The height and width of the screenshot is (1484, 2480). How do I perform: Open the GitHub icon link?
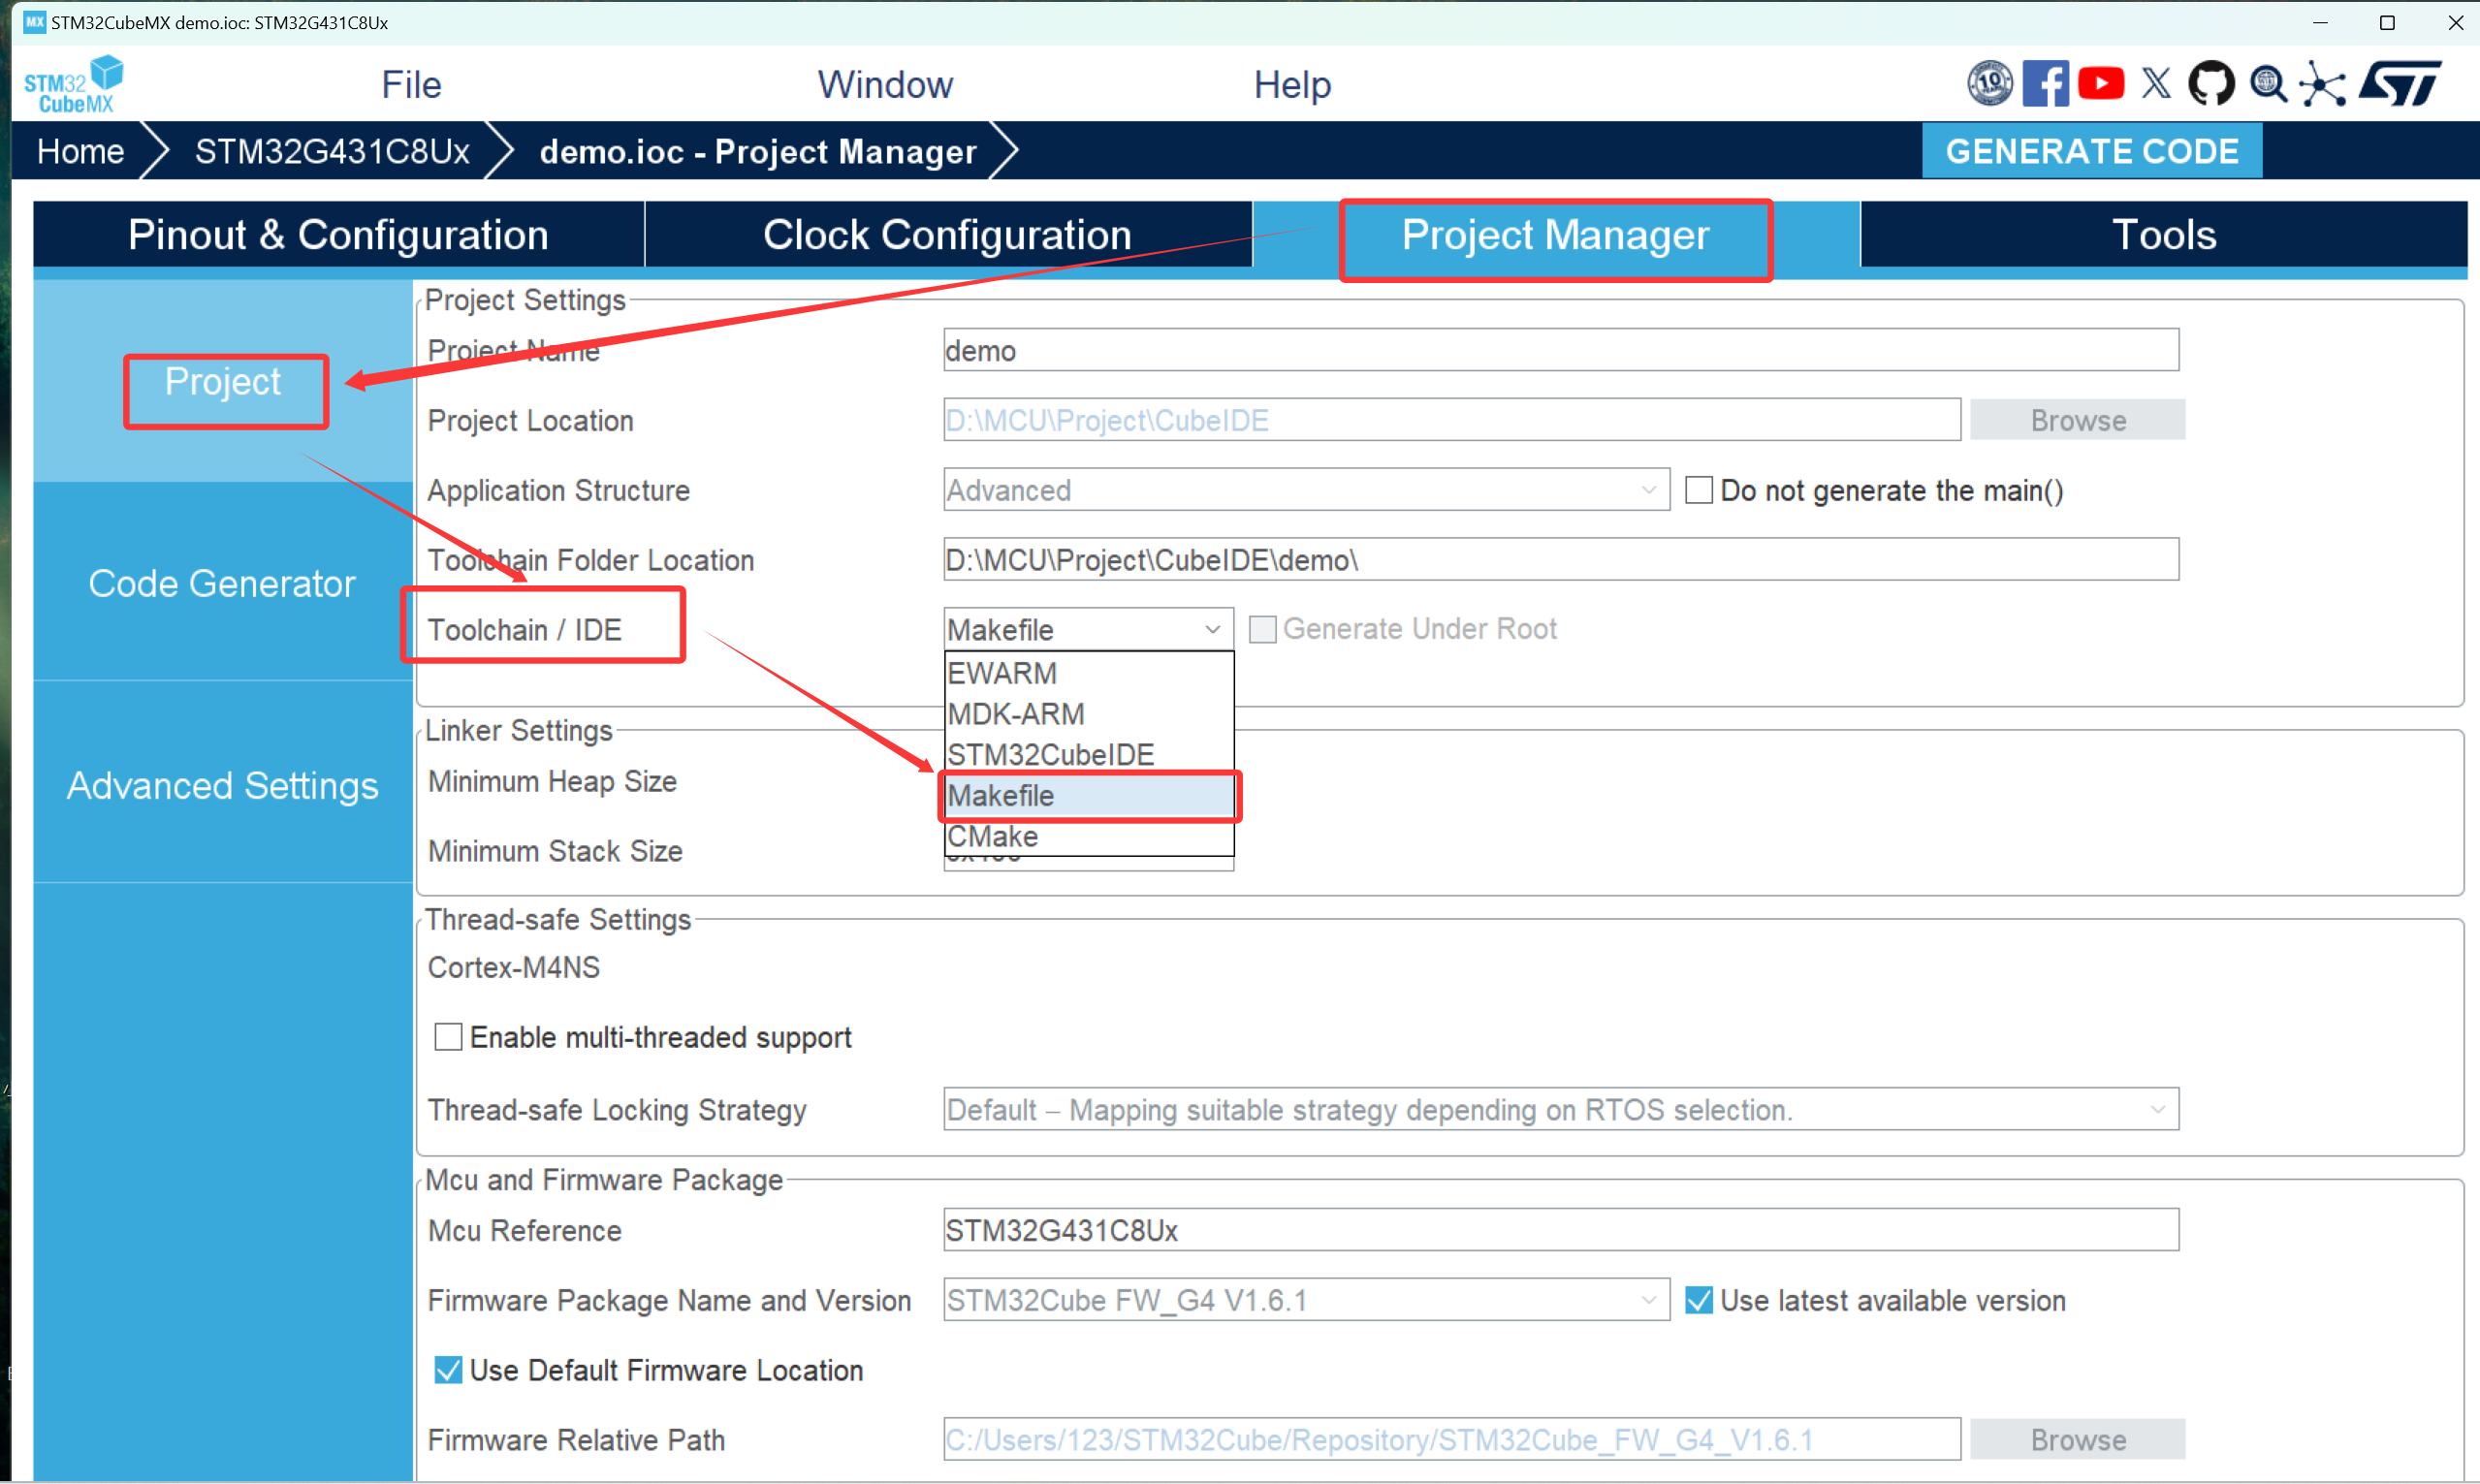coord(2211,84)
